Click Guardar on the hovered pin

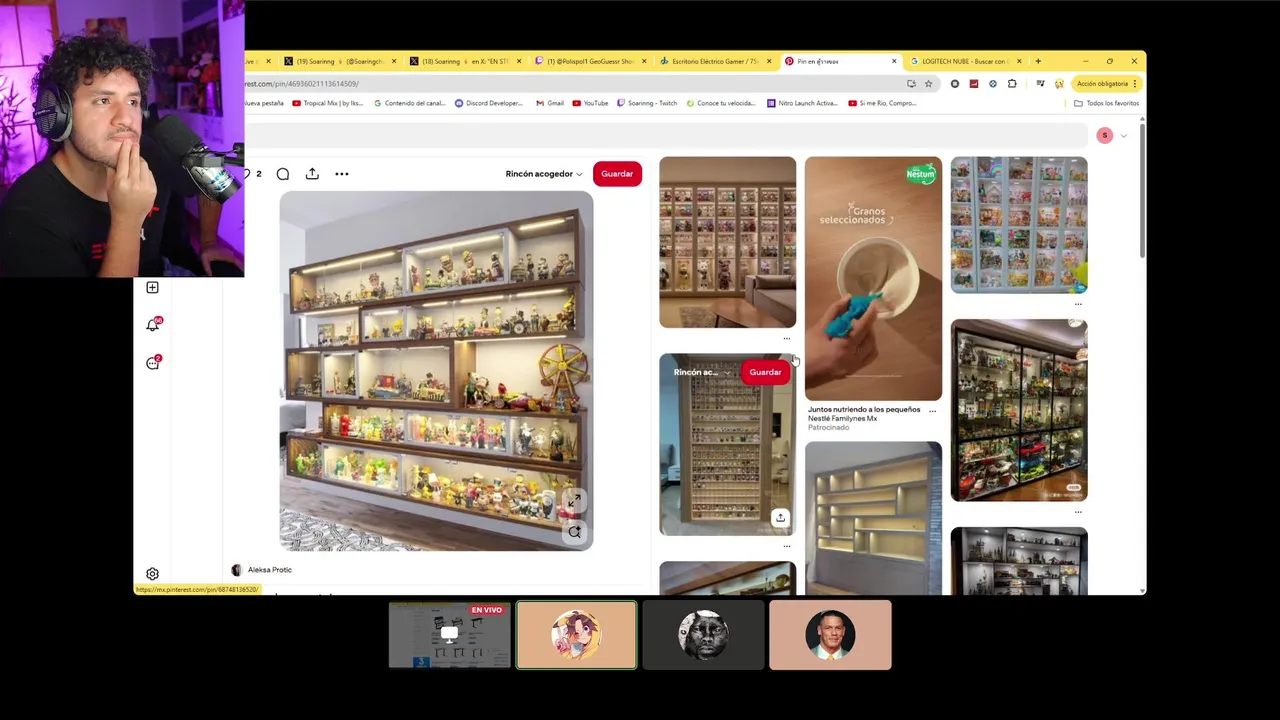(x=766, y=372)
